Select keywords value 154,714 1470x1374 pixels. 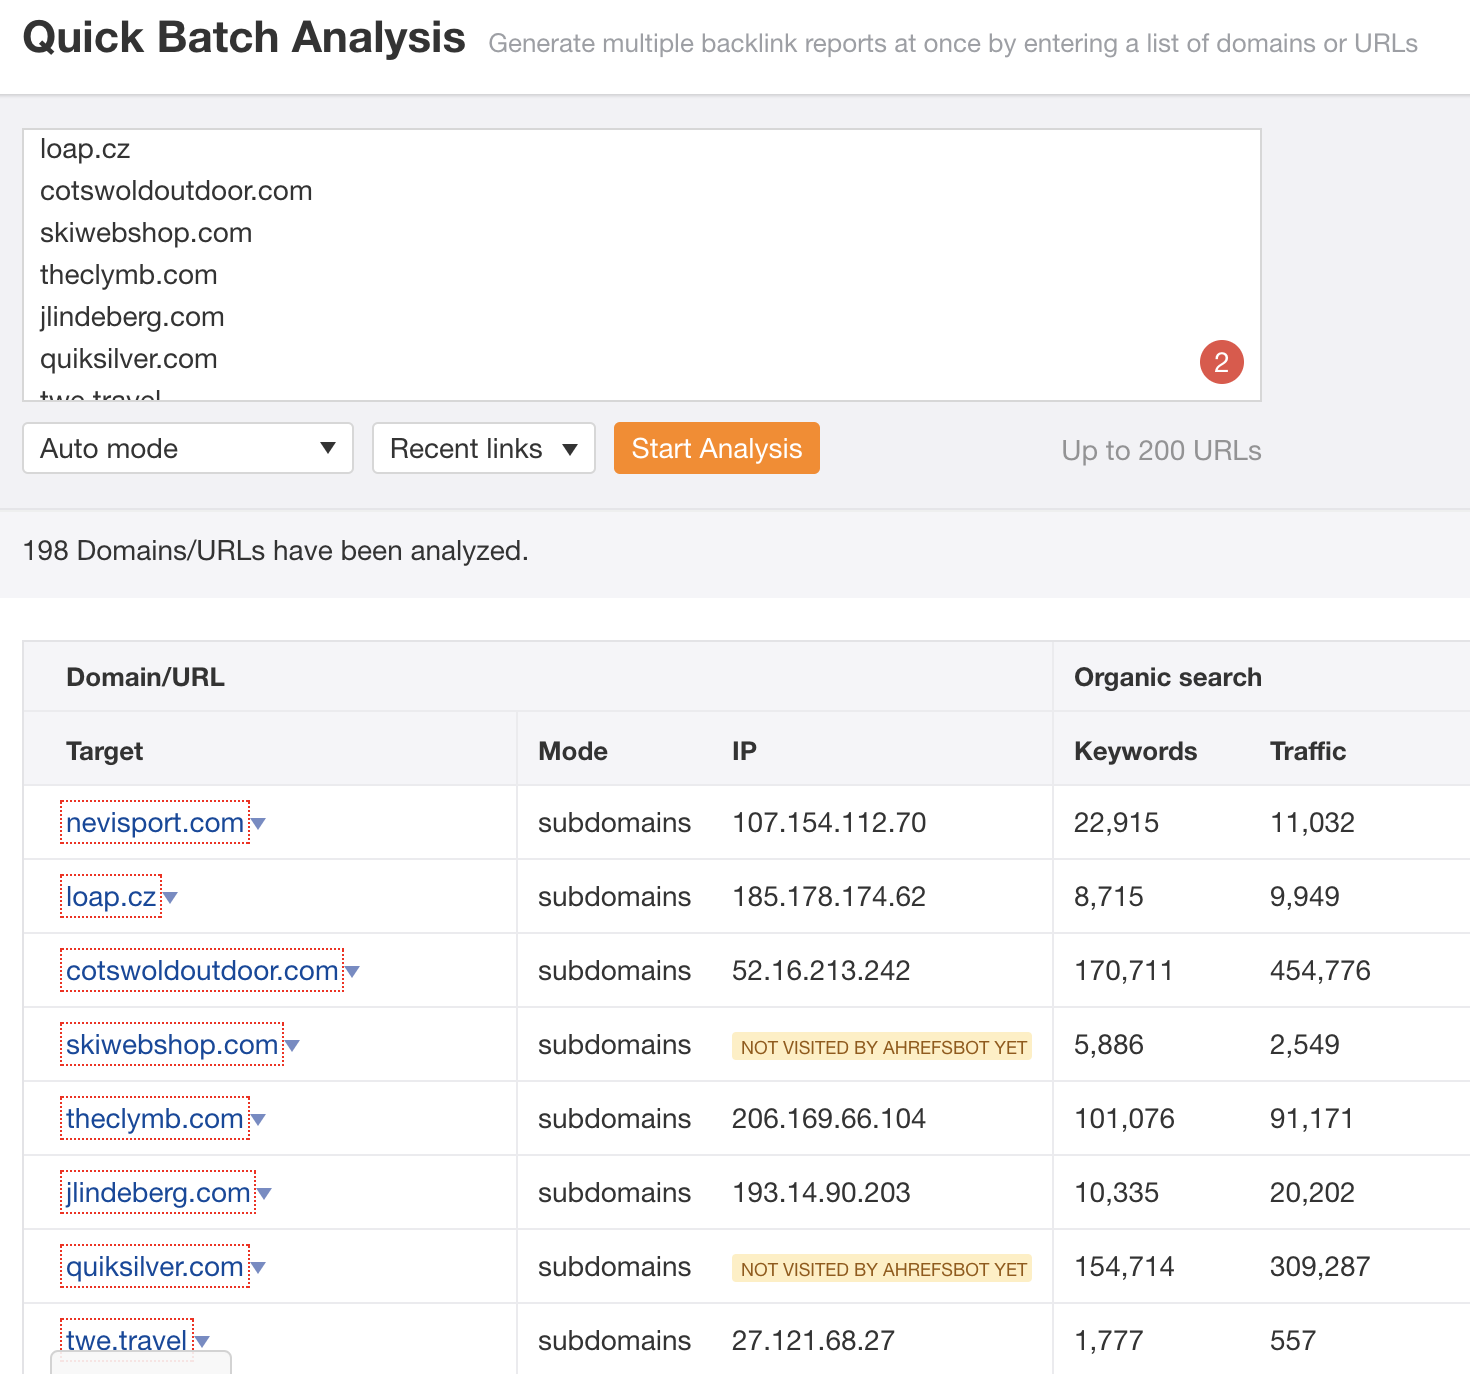(1124, 1266)
